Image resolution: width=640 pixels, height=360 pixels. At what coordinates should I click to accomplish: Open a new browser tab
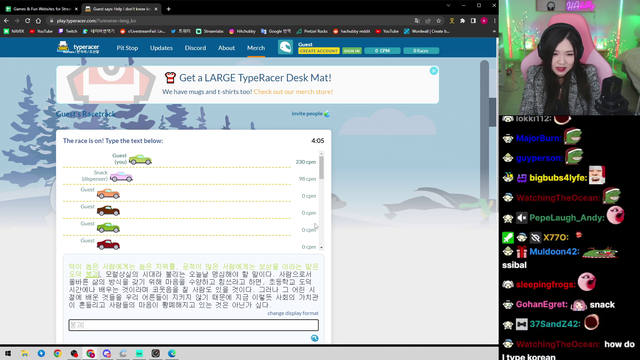(x=169, y=9)
